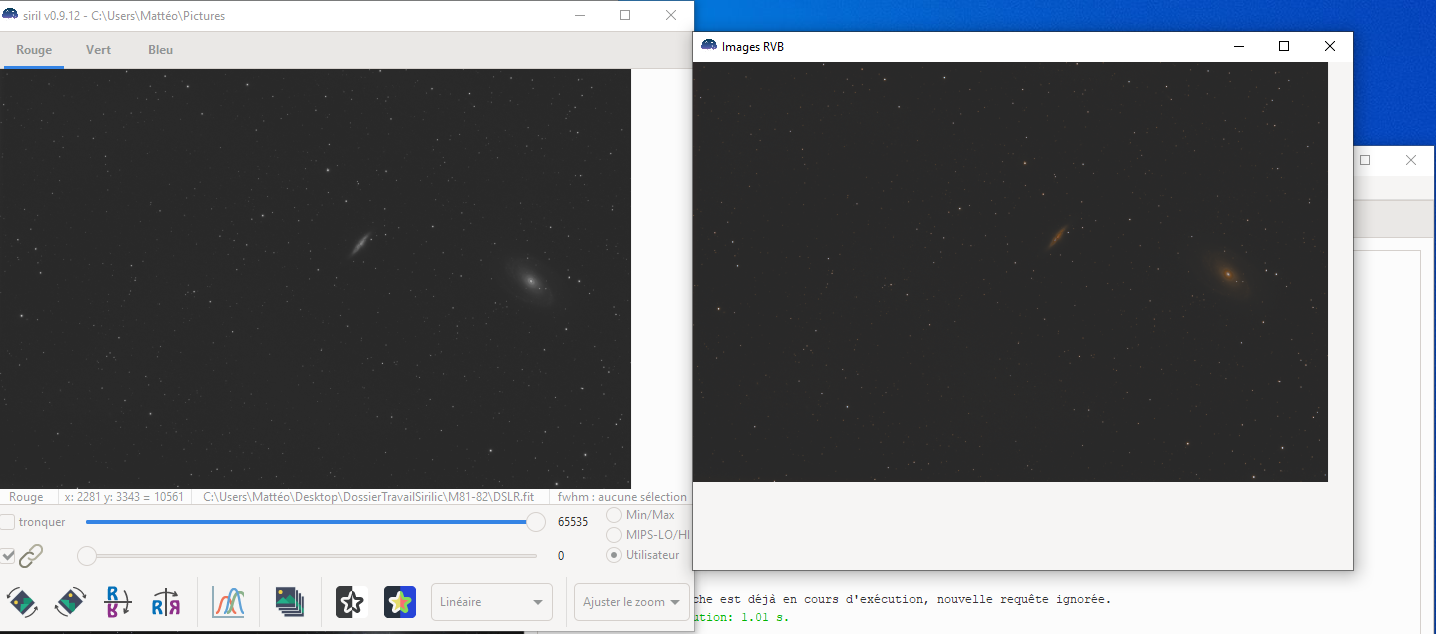Viewport: 1436px width, 634px height.
Task: Maximize the siril main window
Action: click(625, 15)
